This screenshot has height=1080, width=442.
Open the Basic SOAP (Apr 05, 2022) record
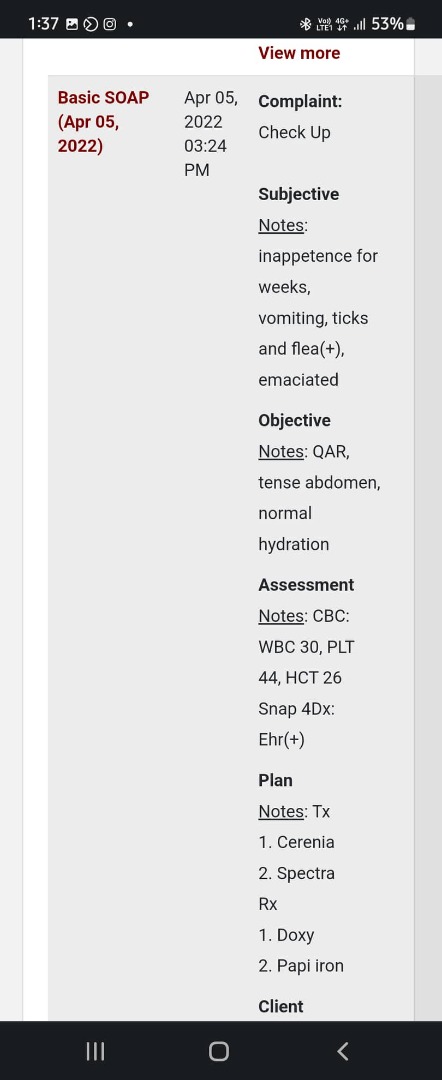point(103,122)
